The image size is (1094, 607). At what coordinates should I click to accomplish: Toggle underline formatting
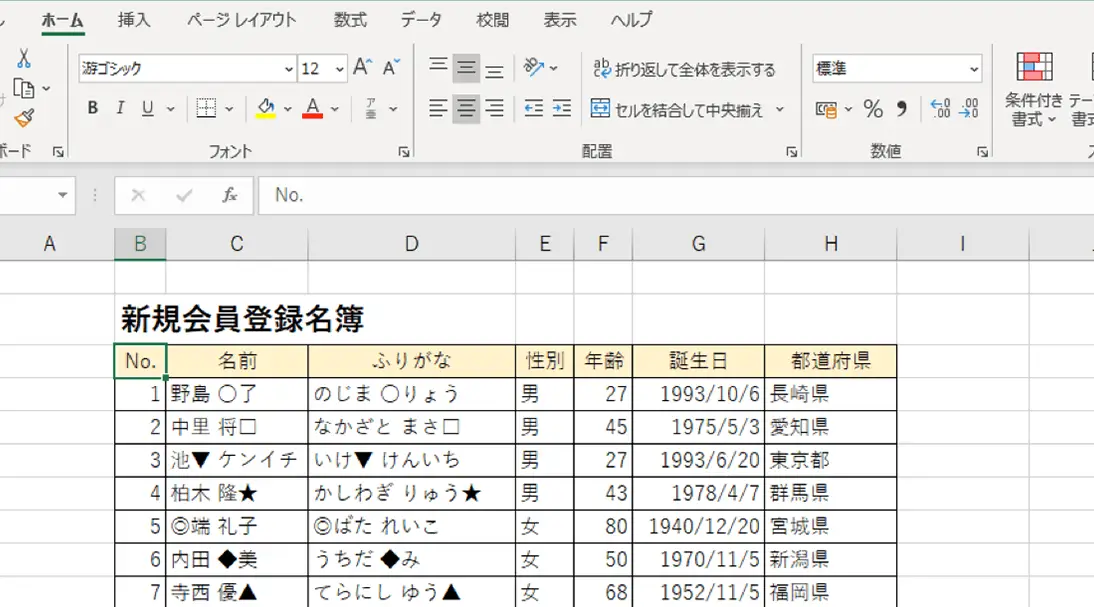click(147, 108)
